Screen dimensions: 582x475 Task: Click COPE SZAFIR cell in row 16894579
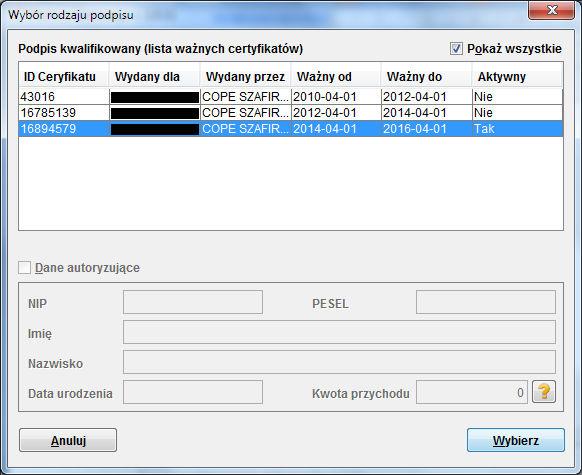245,129
